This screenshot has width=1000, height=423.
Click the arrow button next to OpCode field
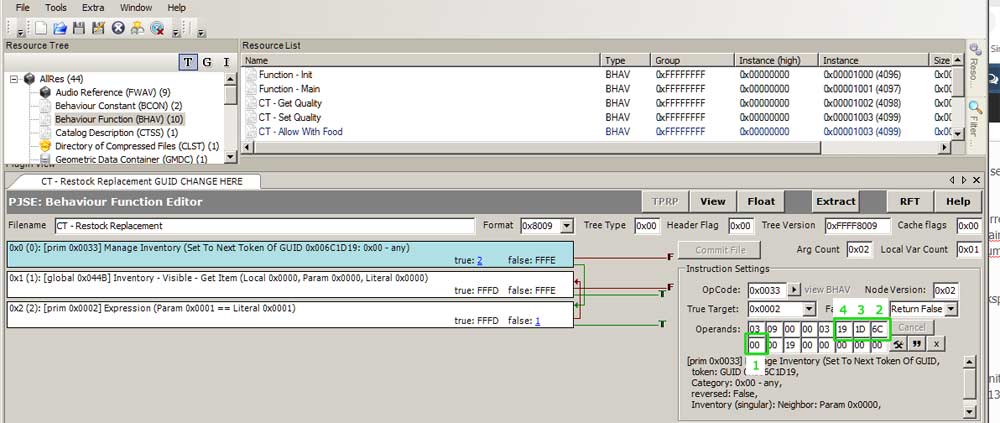pos(795,290)
